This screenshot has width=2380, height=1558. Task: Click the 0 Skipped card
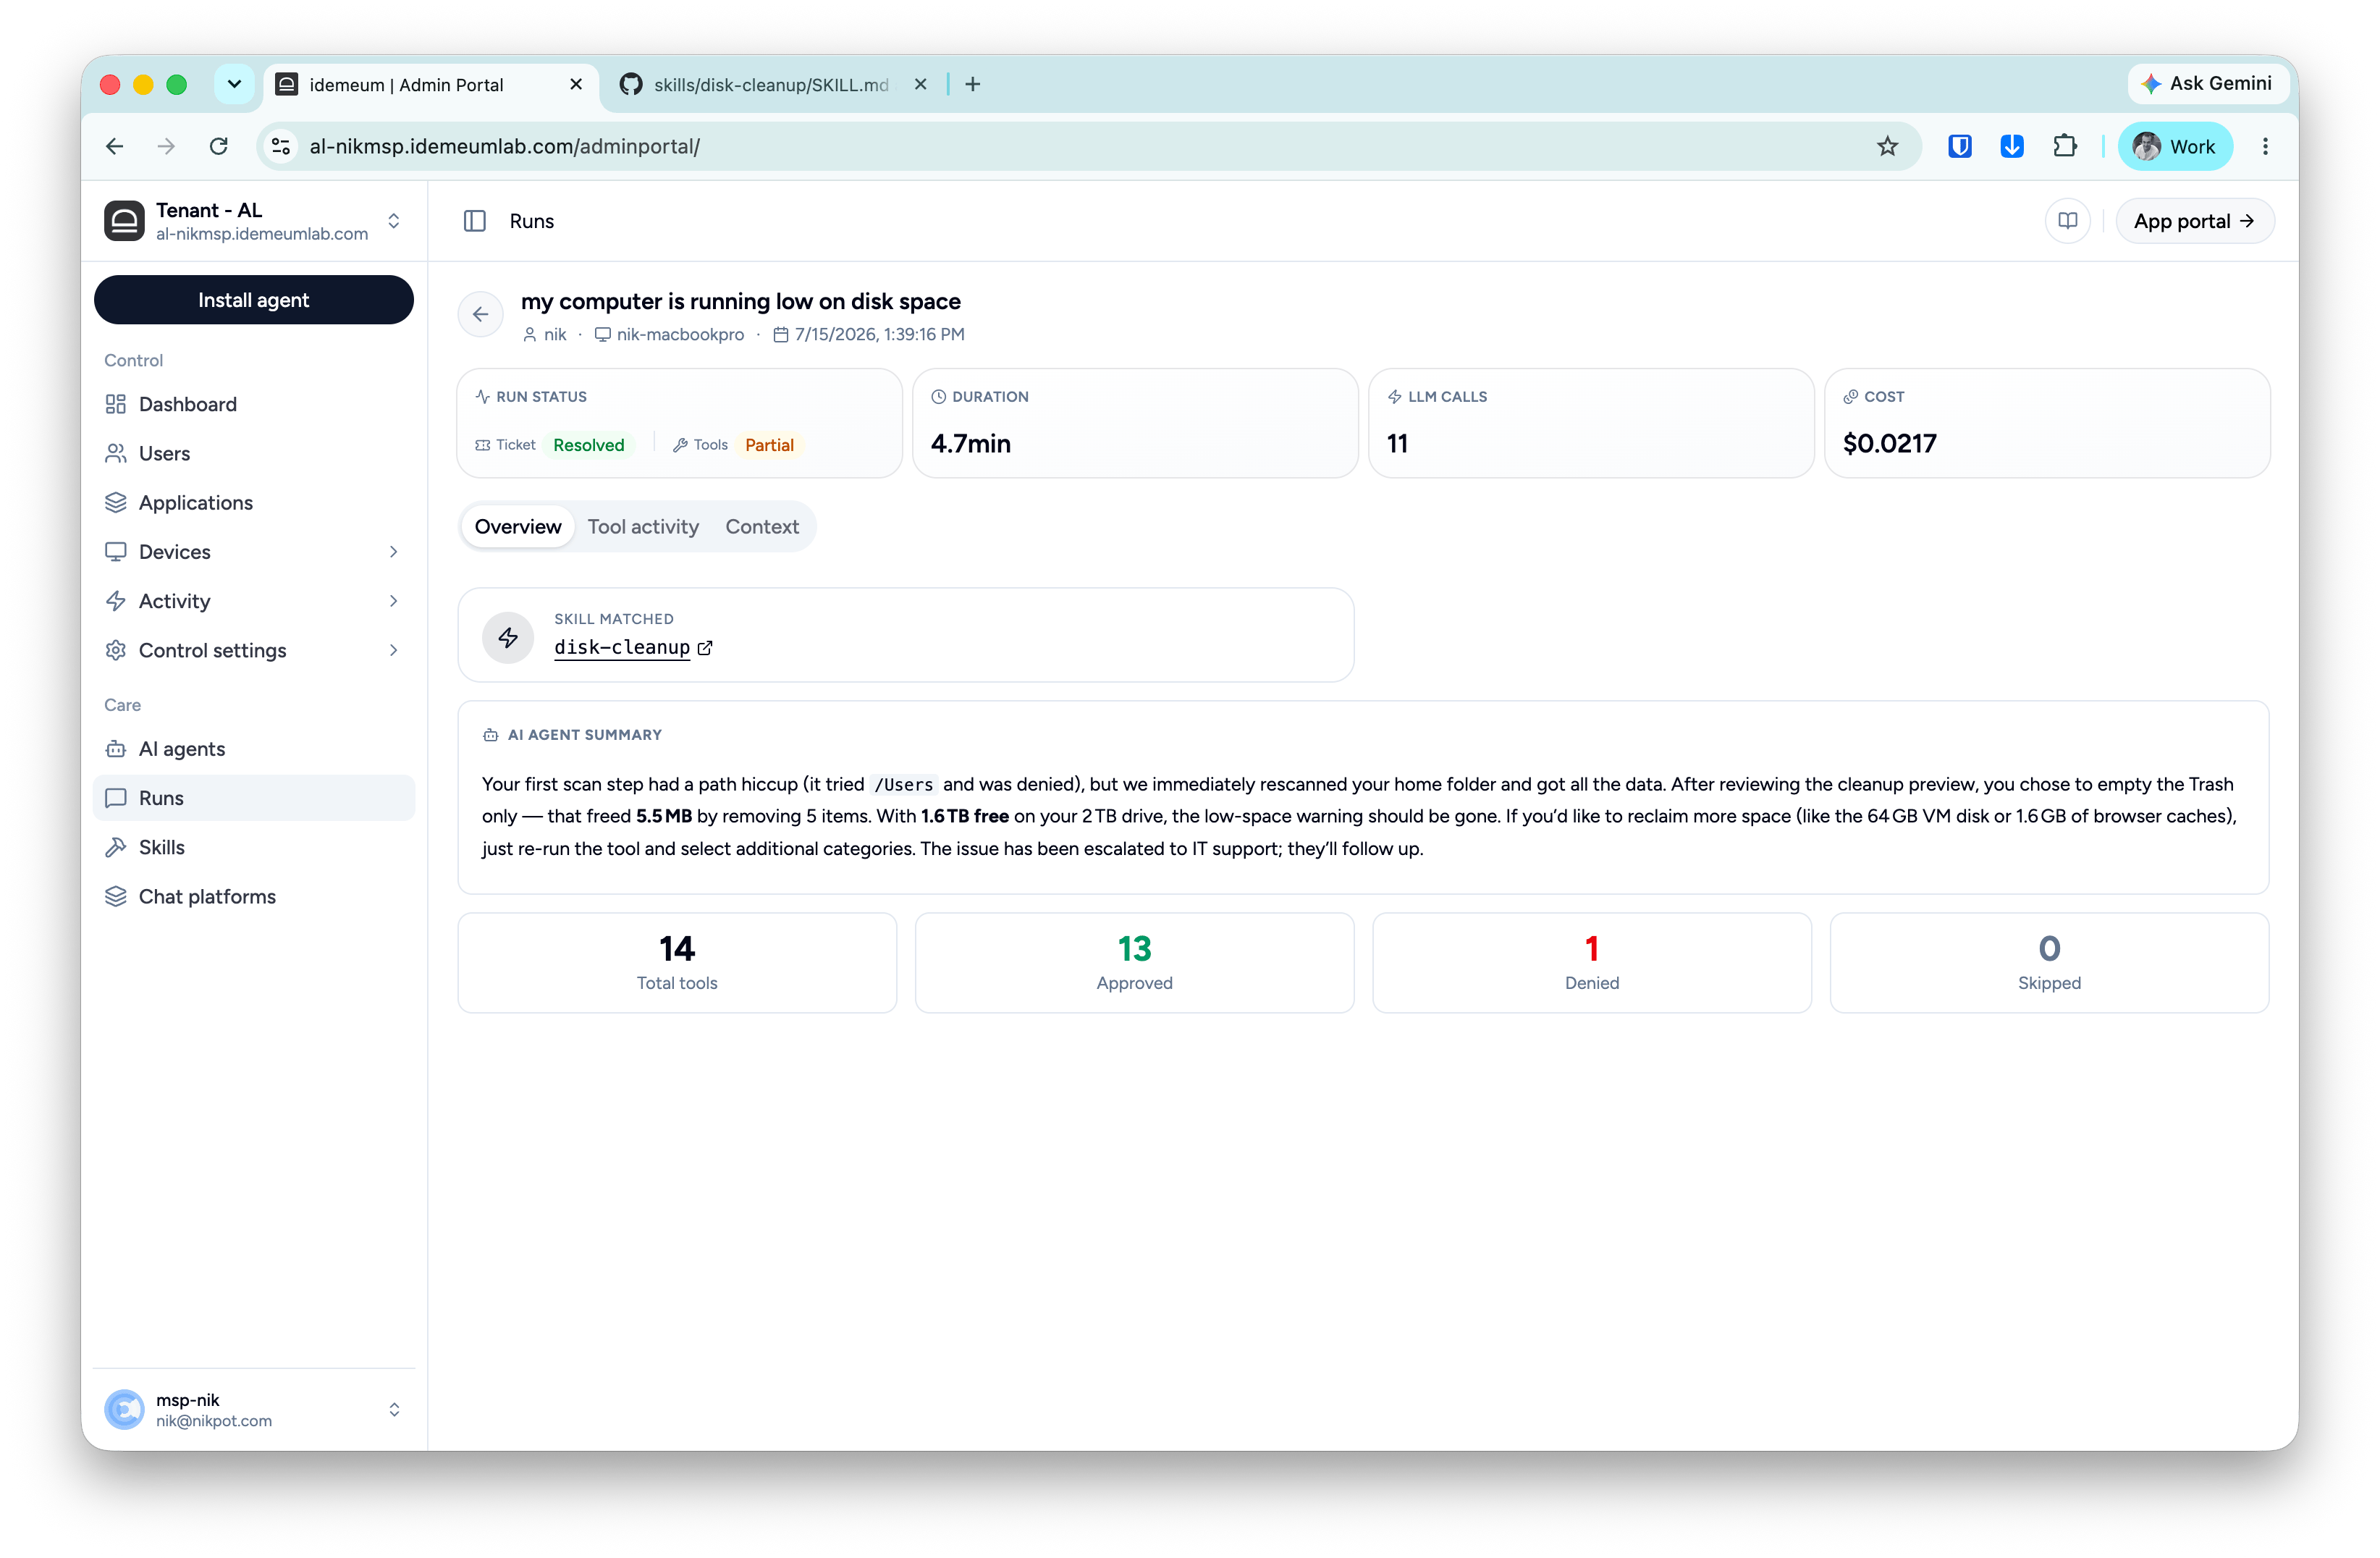[x=2049, y=962]
